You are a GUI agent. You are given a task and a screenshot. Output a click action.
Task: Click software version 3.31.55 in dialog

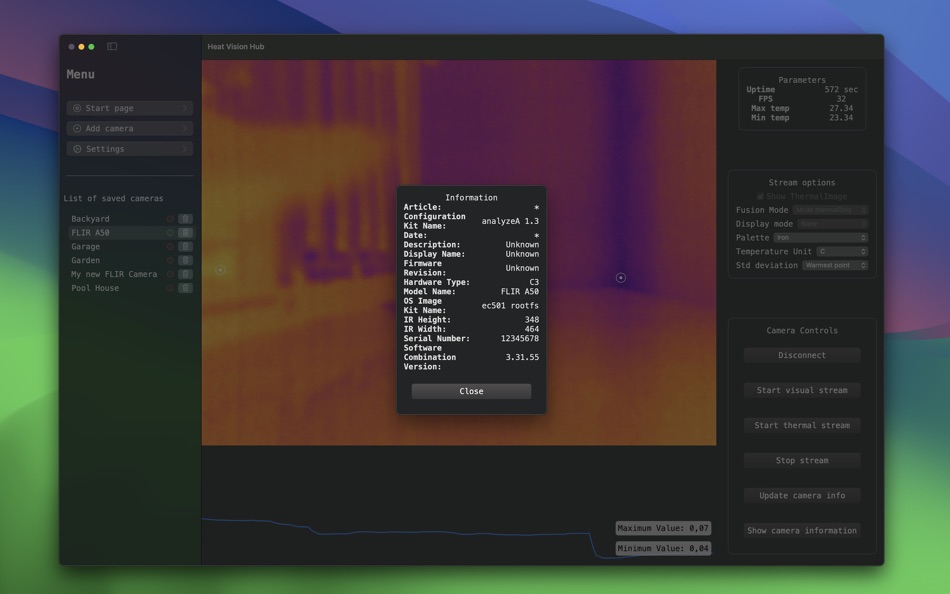(x=522, y=358)
